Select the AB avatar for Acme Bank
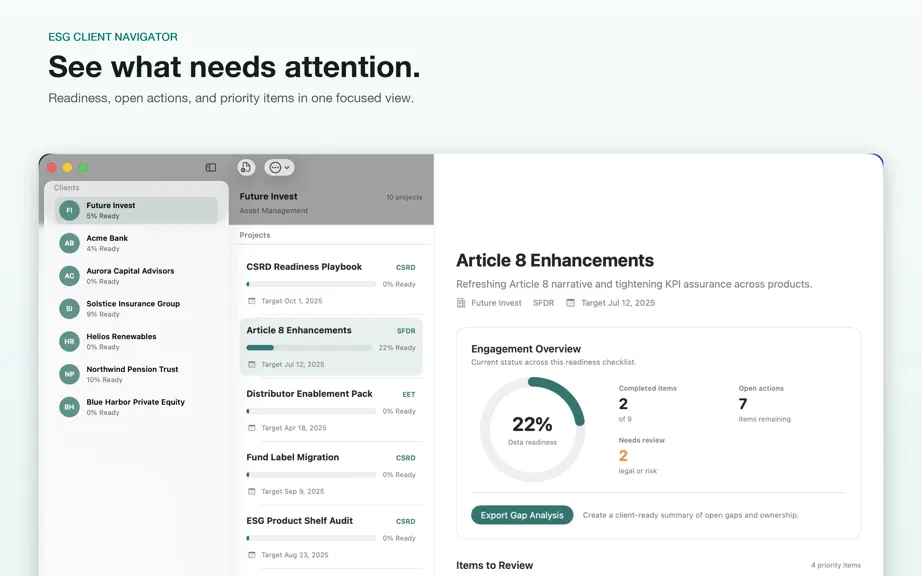This screenshot has height=576, width=922. (x=69, y=243)
